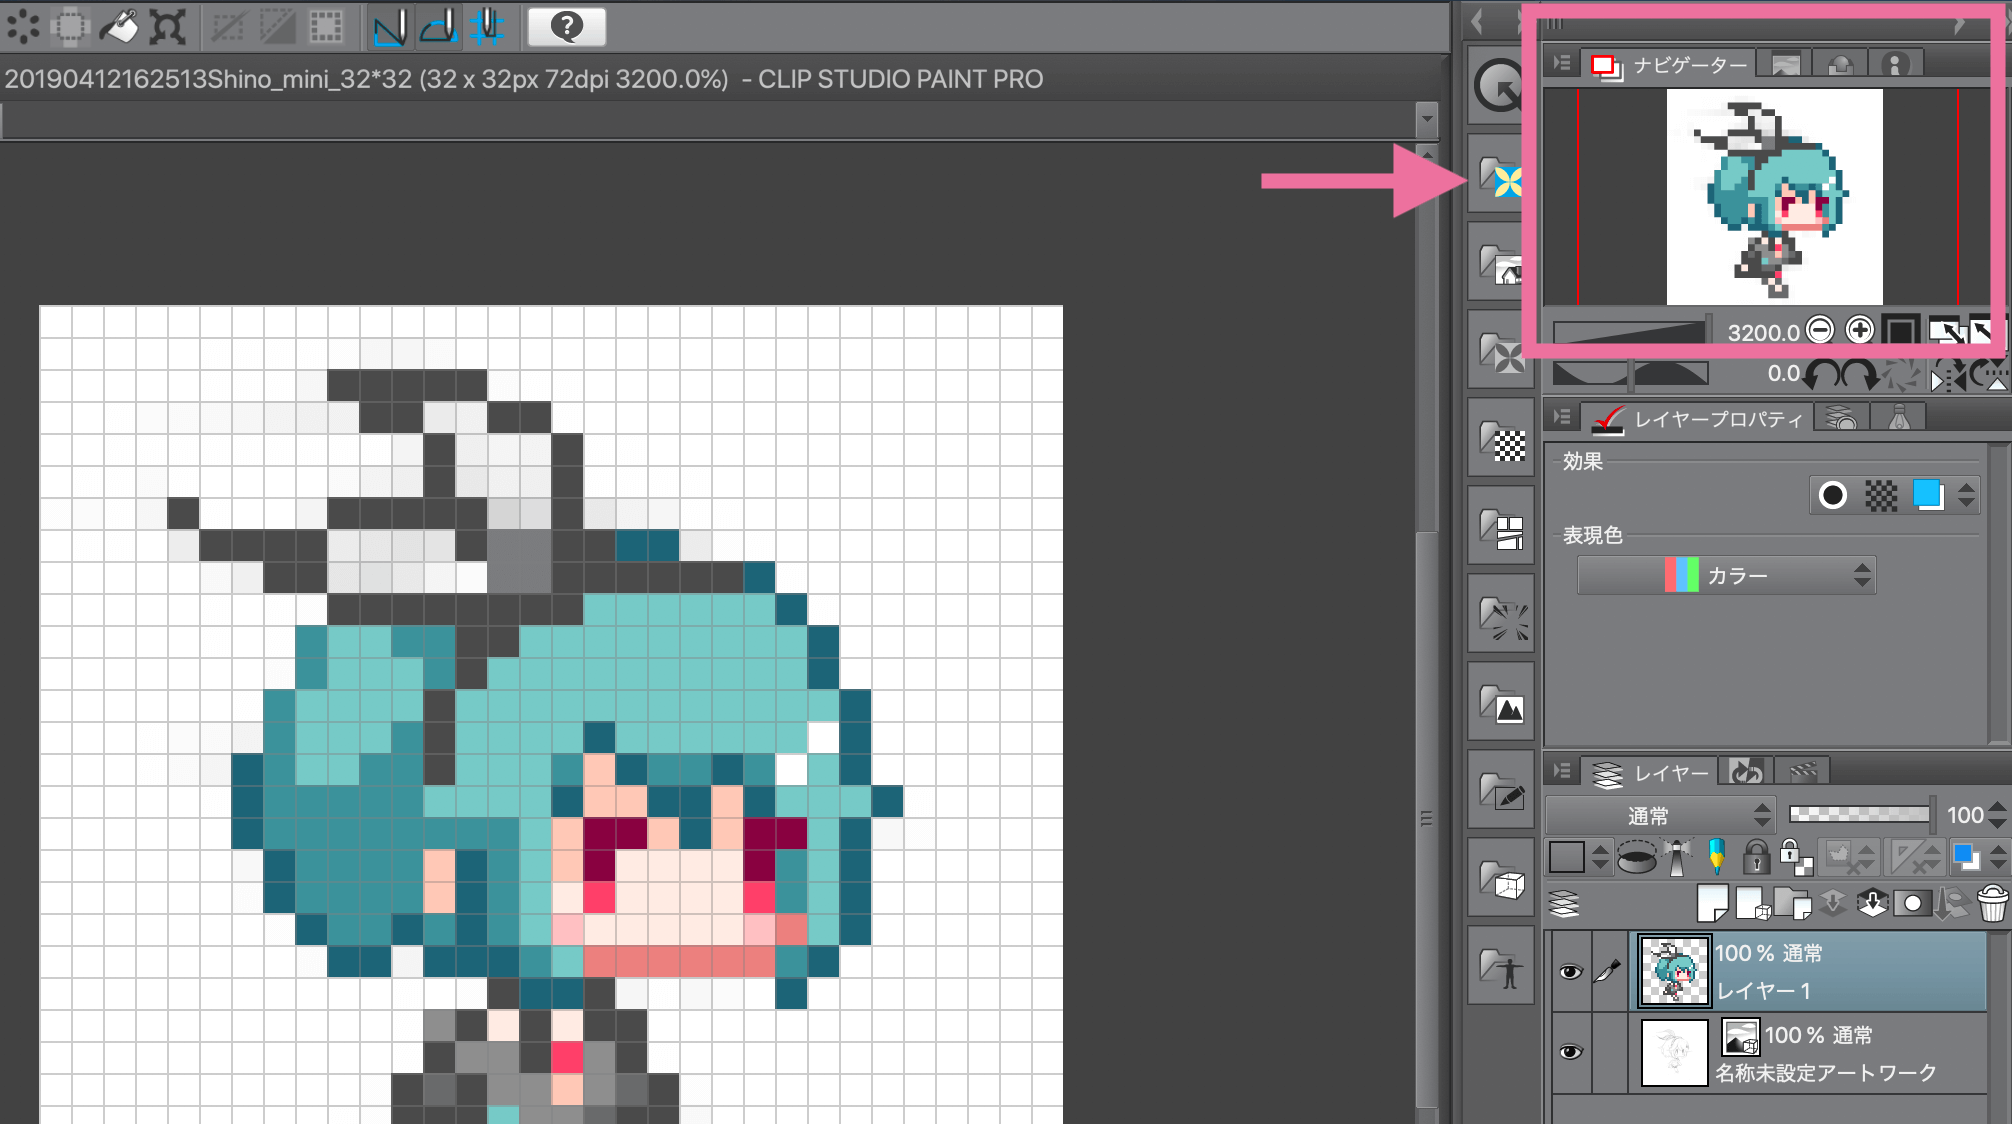Create a layer mask
The image size is (2012, 1124).
(1912, 904)
